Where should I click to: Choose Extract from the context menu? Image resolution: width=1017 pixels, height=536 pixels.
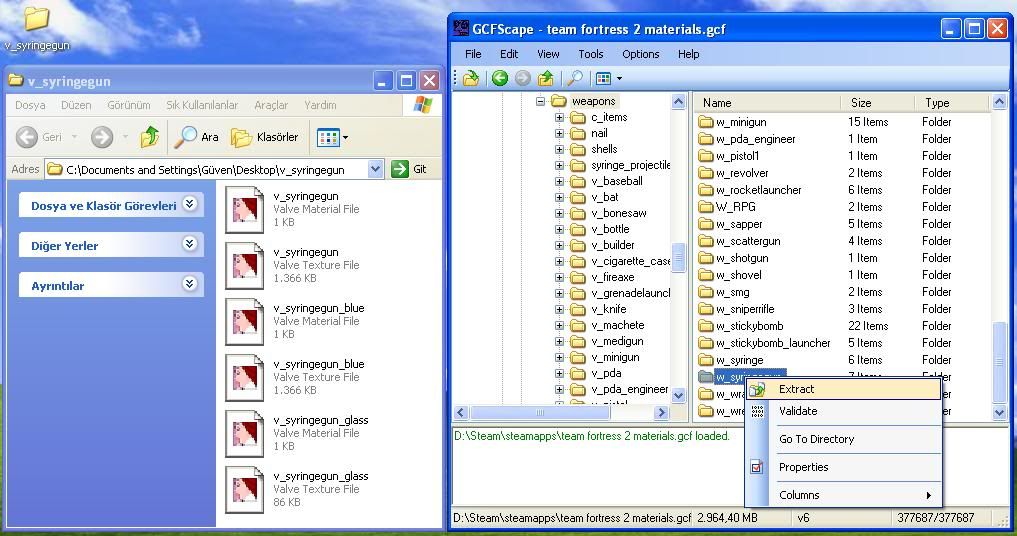(x=796, y=389)
